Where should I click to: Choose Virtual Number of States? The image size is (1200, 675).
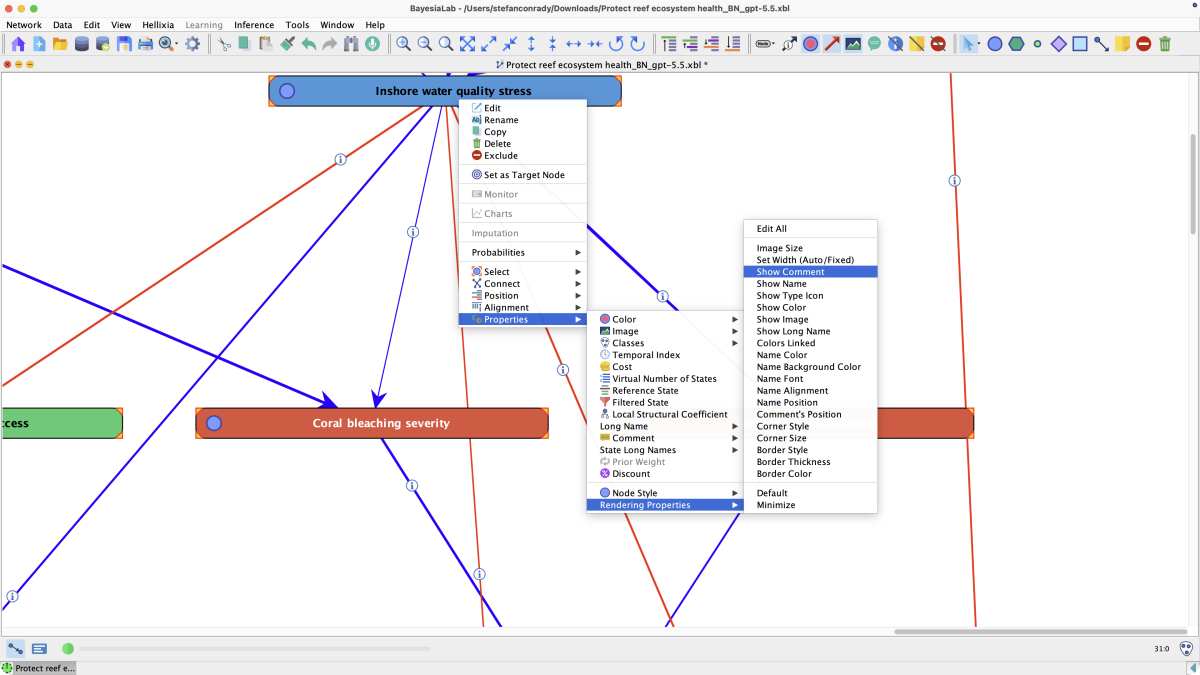pyautogui.click(x=665, y=379)
